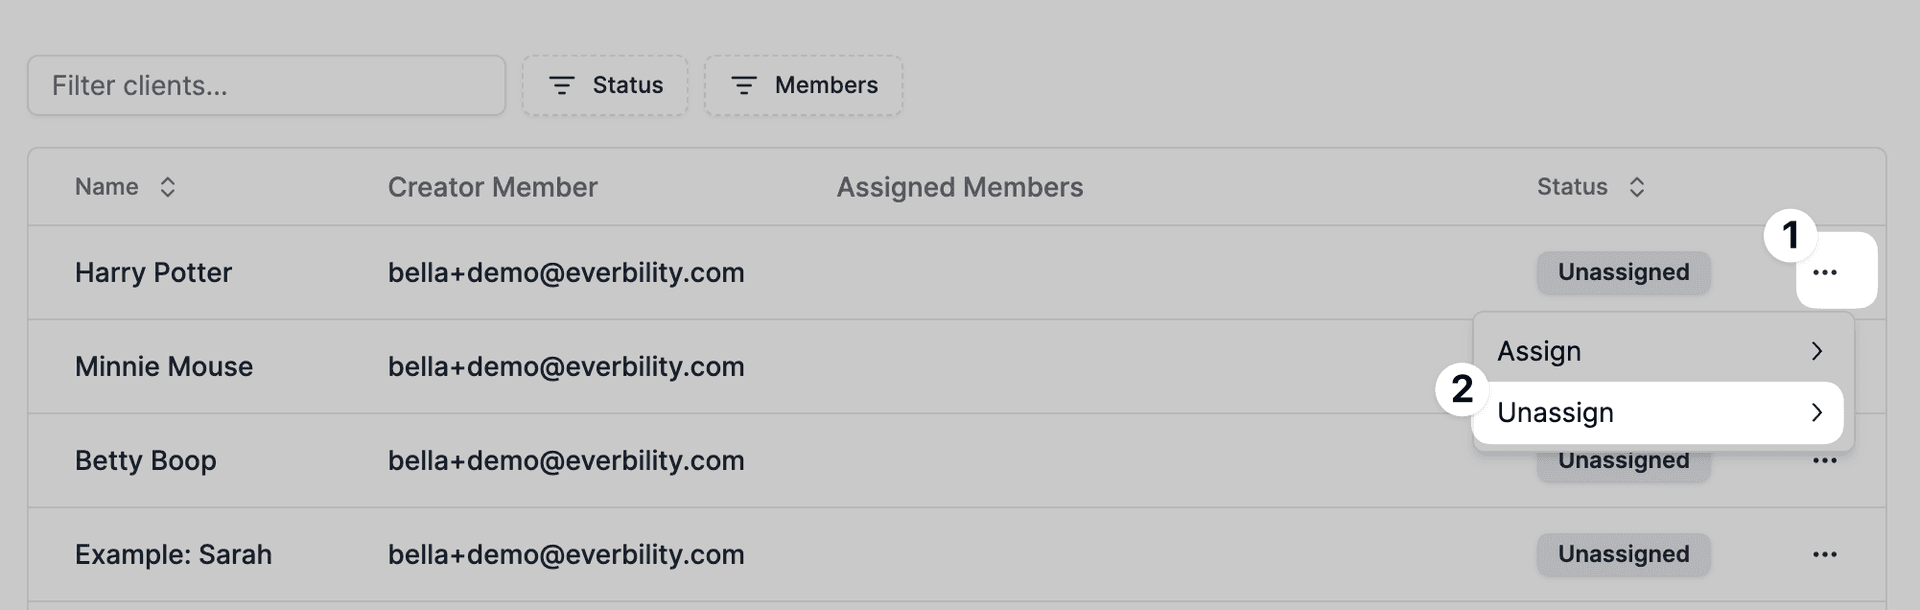Click Harry Potter's Unassigned status badge
The width and height of the screenshot is (1920, 610).
tap(1622, 272)
